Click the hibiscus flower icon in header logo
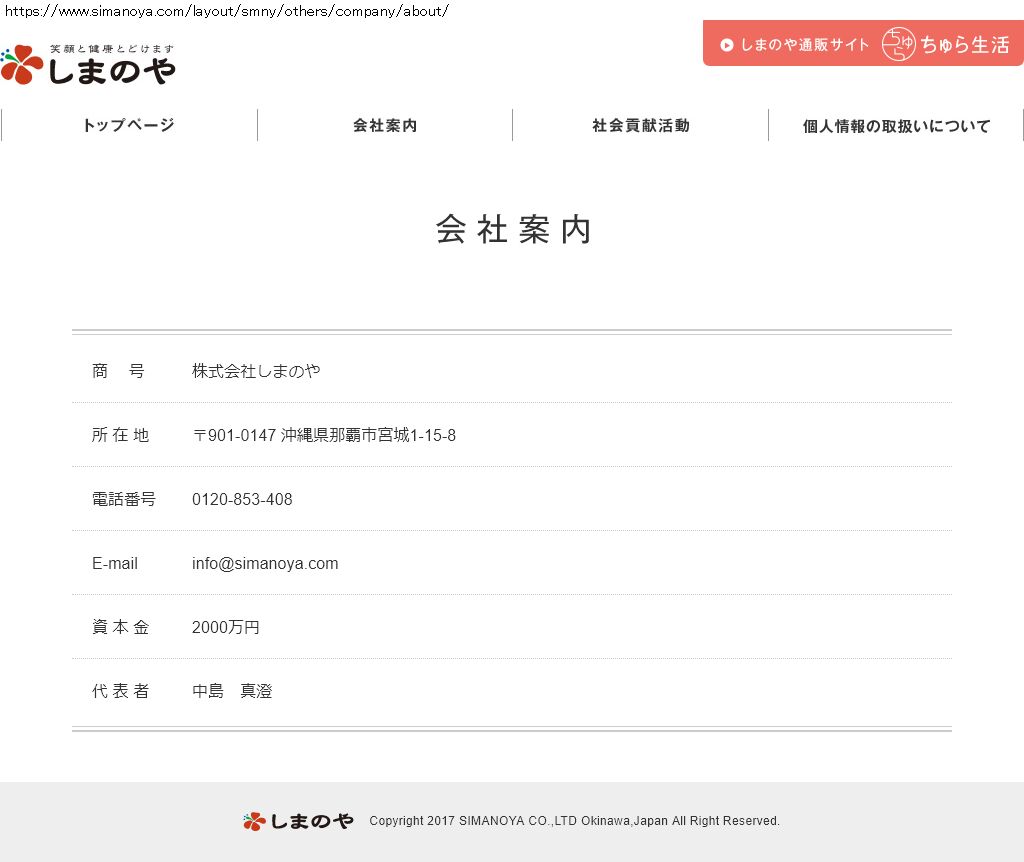Screen dimensions: 1024x862 tap(22, 65)
